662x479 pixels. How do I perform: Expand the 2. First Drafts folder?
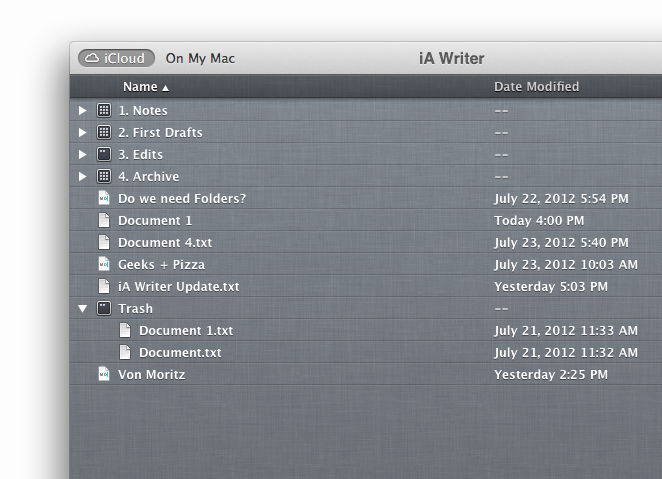tap(82, 132)
